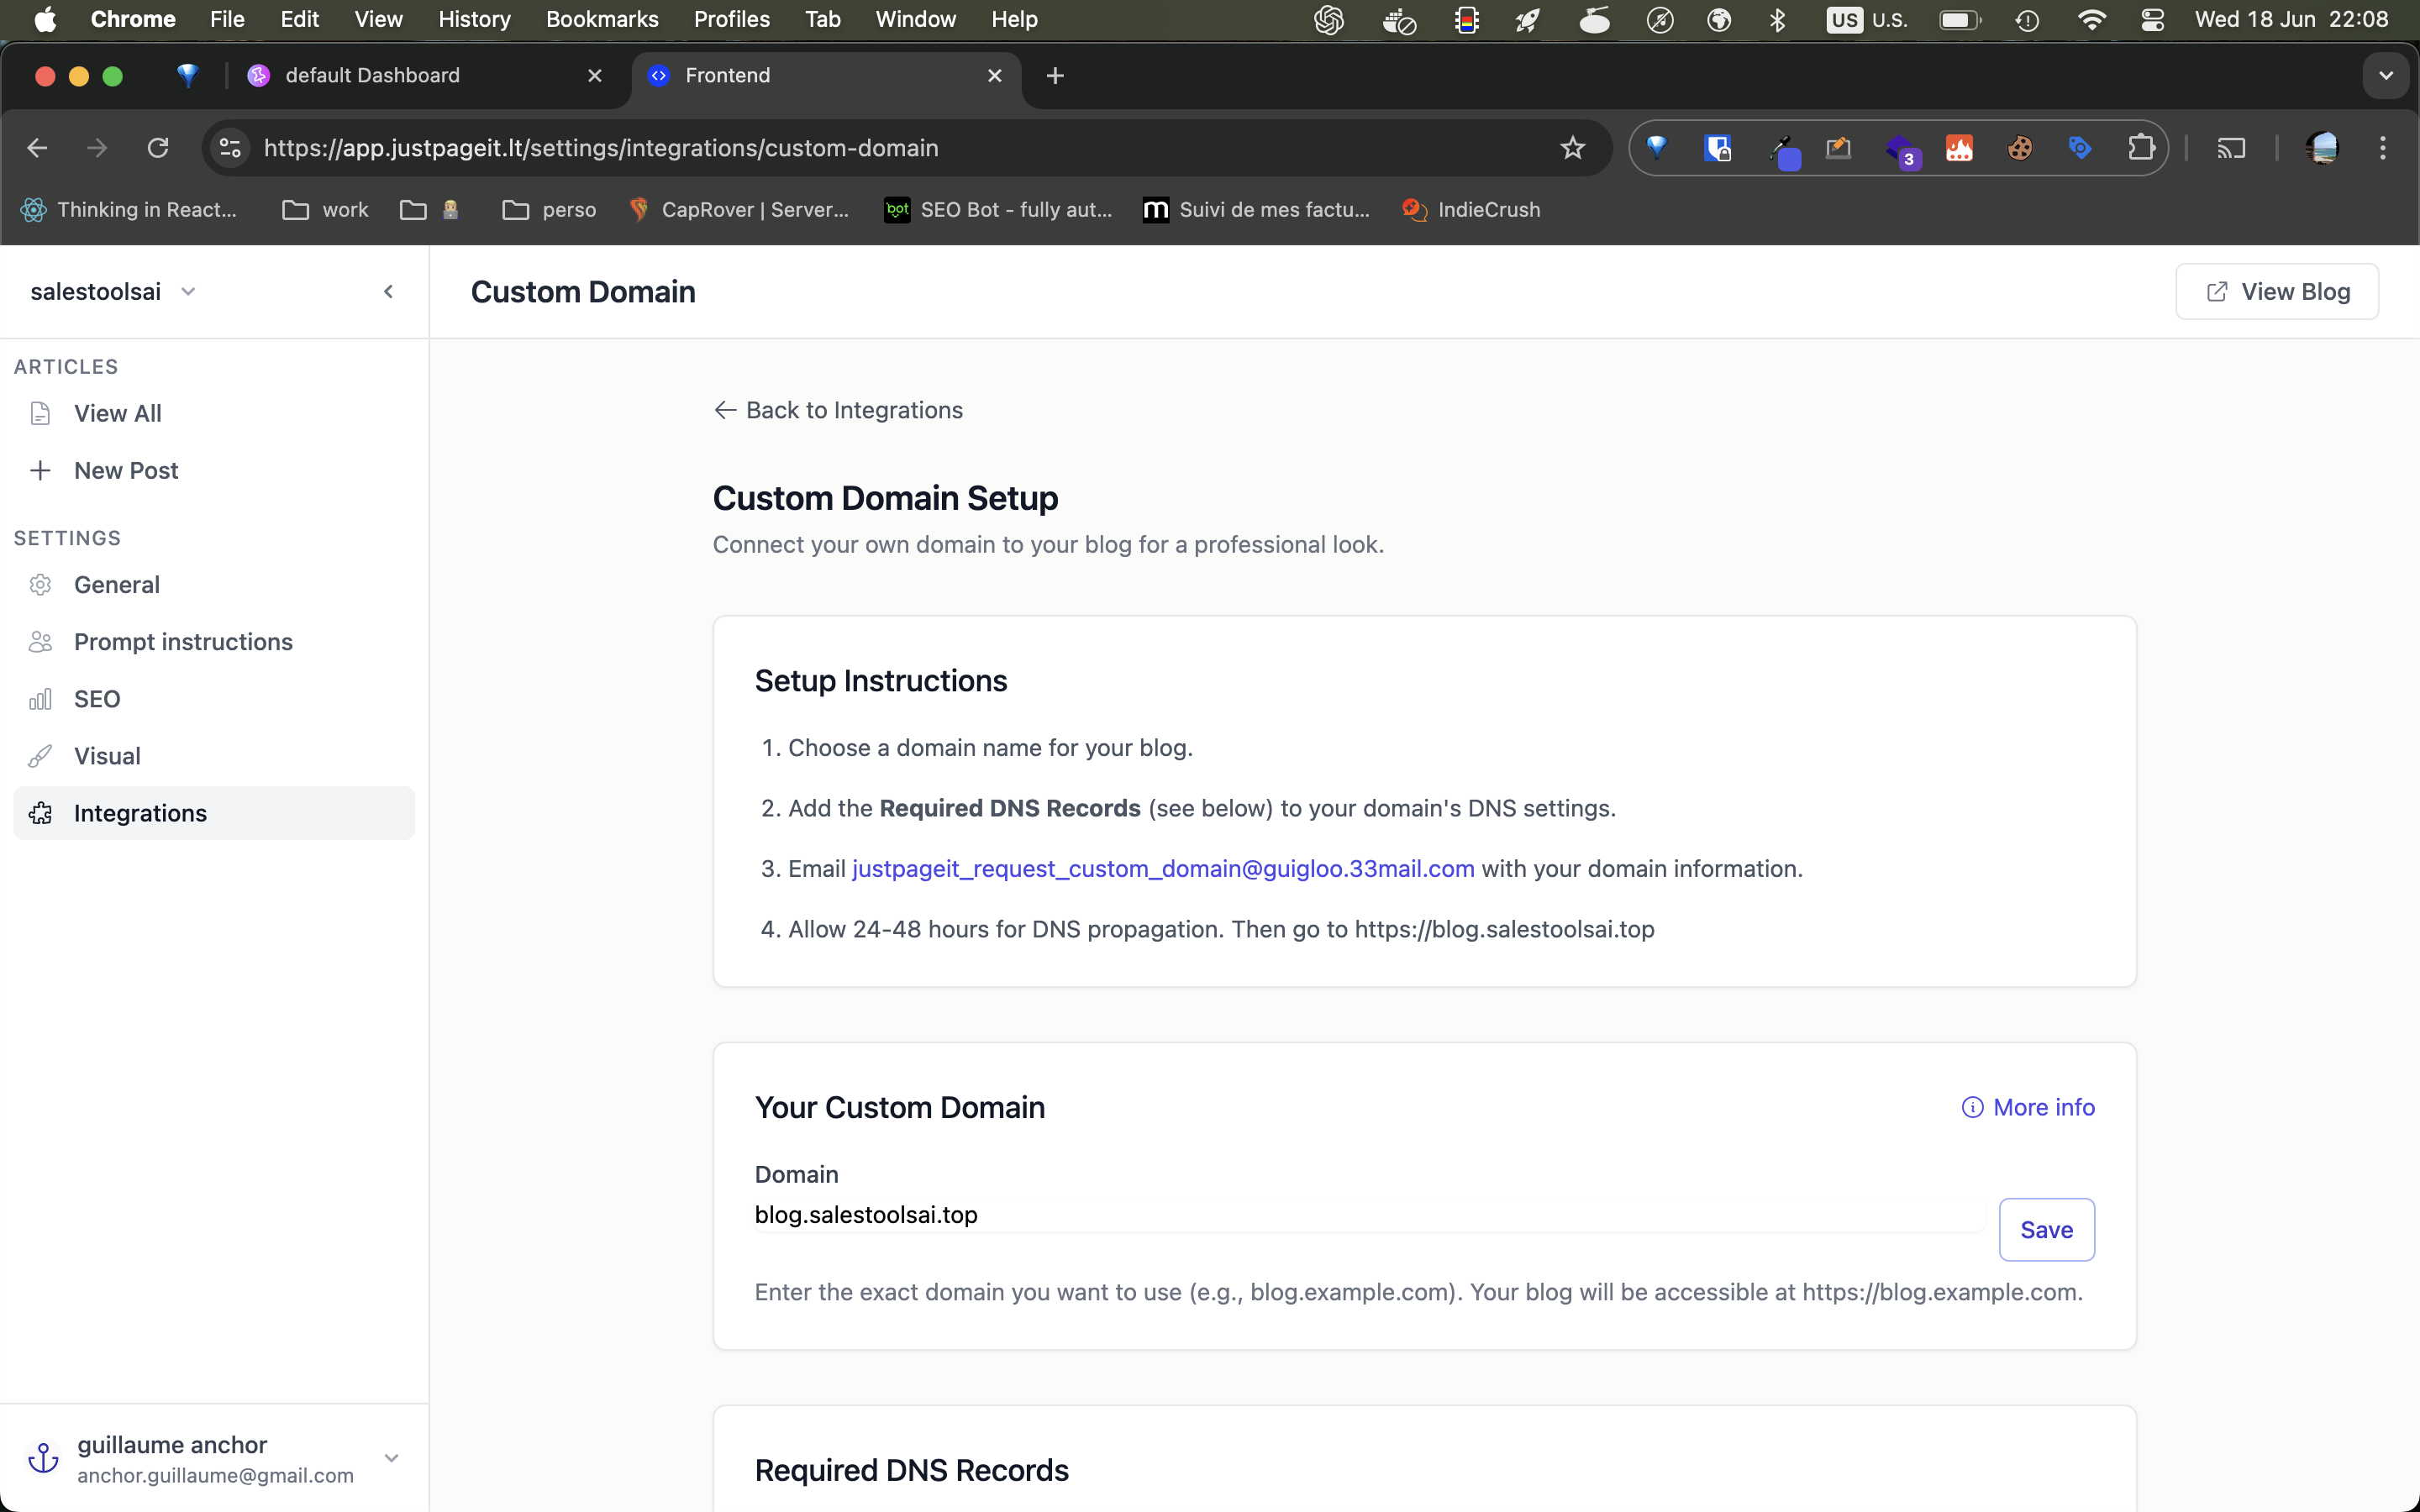The height and width of the screenshot is (1512, 2420).
Task: Open the Window menu
Action: pos(915,19)
